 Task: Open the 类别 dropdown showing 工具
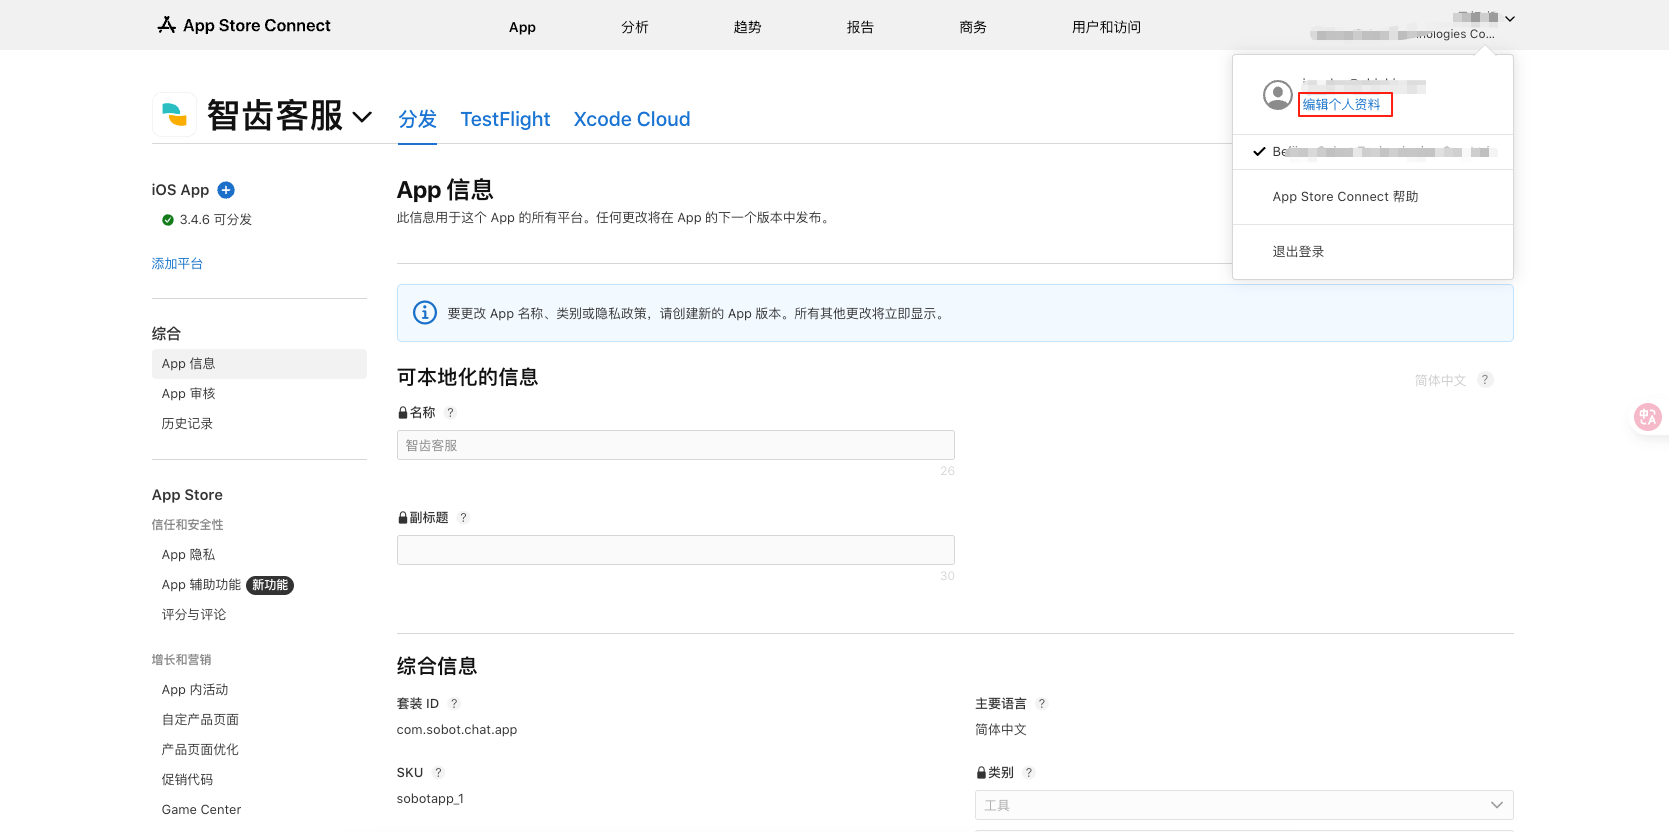click(1244, 805)
